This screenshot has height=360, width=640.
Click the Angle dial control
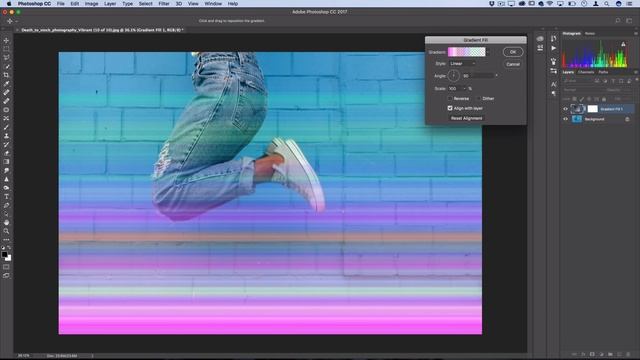(x=453, y=76)
